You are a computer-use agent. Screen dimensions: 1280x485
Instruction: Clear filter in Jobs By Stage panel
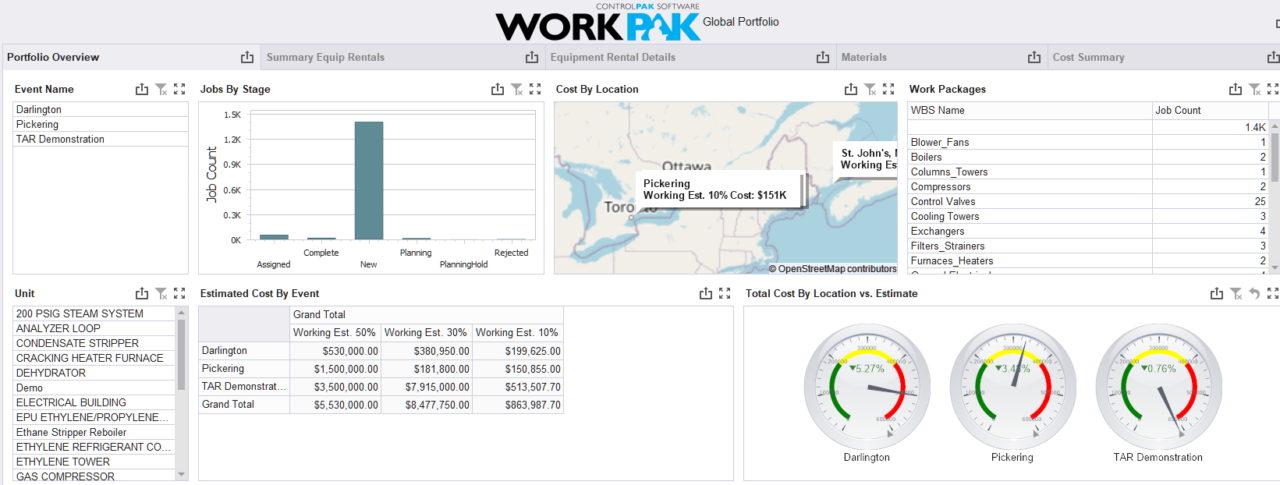click(516, 89)
